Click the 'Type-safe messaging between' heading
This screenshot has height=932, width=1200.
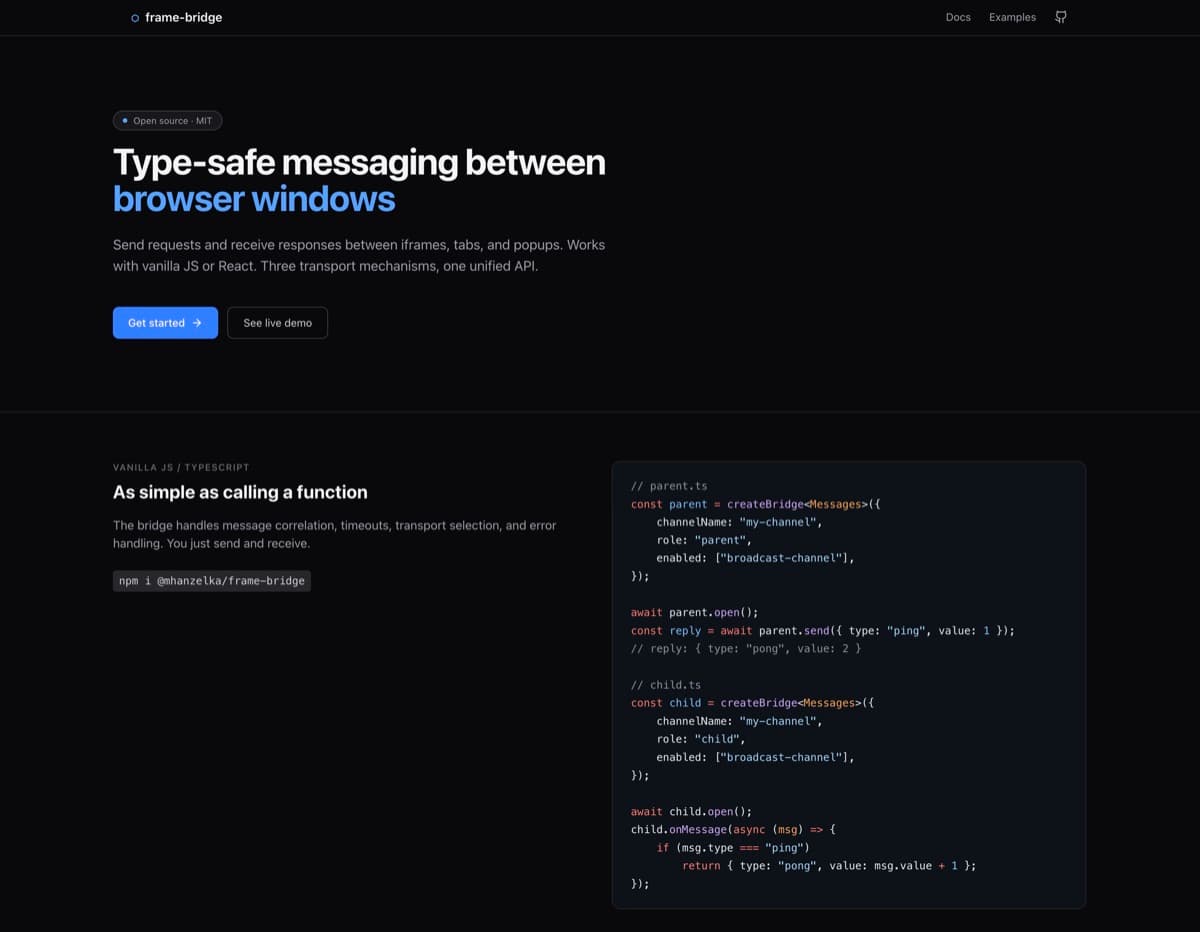coord(358,162)
